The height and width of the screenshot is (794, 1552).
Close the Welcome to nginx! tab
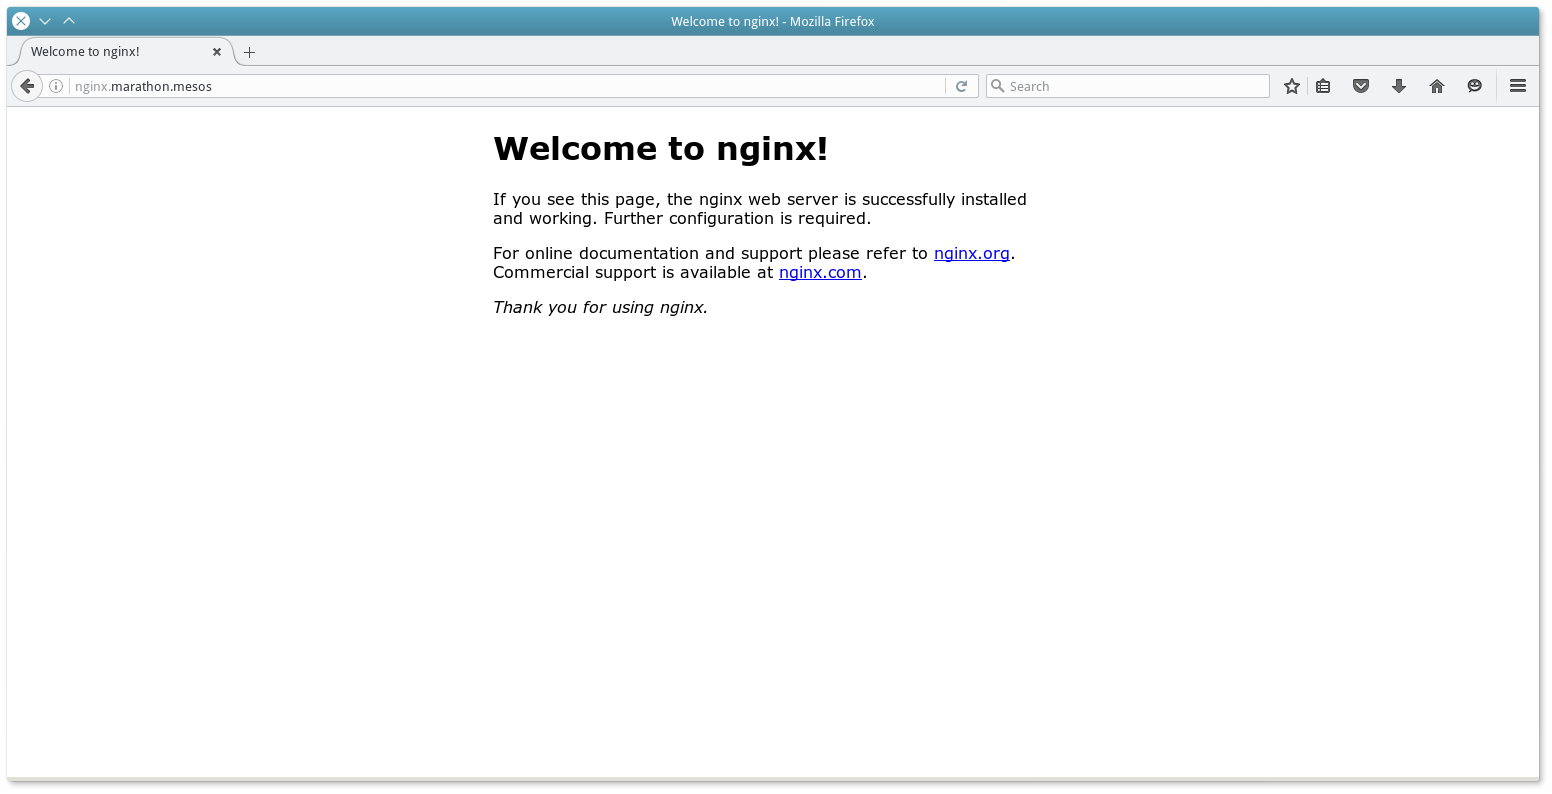(x=217, y=52)
